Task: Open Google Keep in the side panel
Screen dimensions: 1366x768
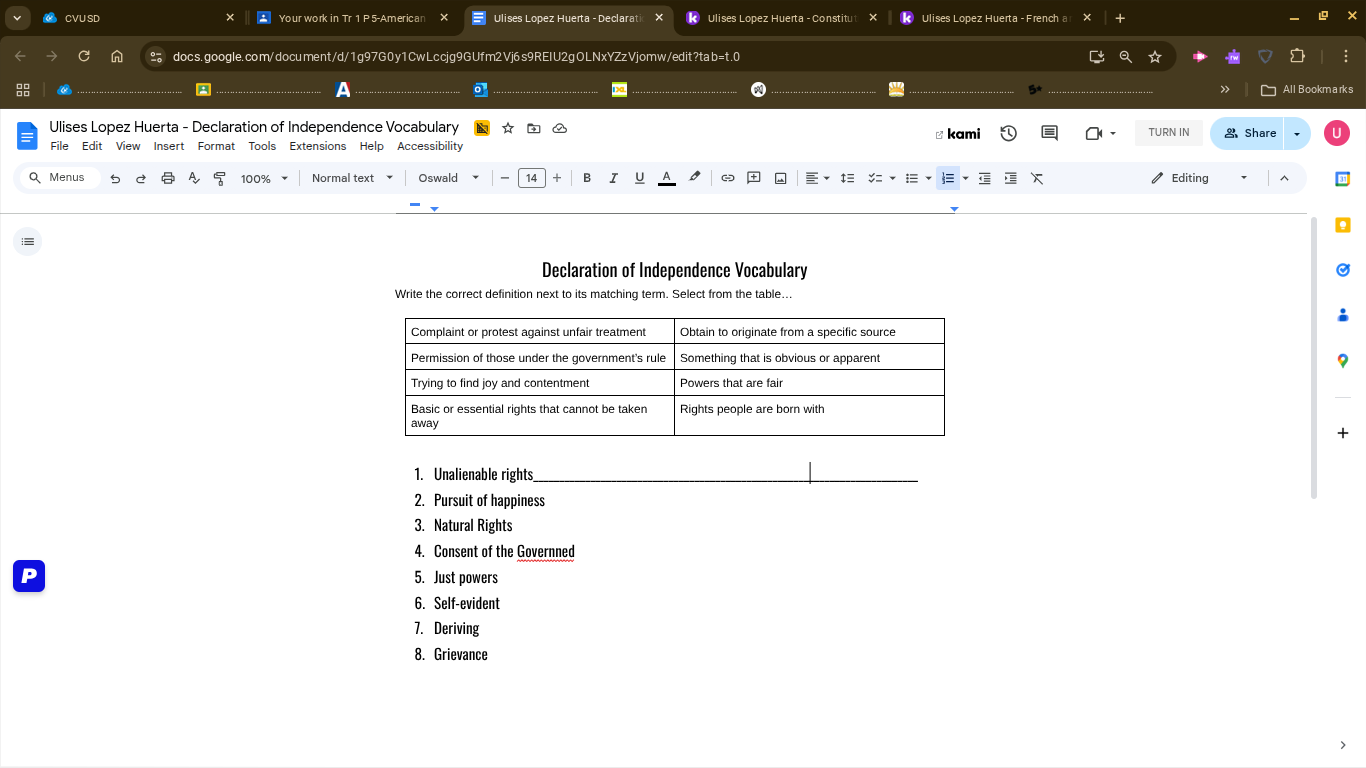Action: pyautogui.click(x=1342, y=225)
